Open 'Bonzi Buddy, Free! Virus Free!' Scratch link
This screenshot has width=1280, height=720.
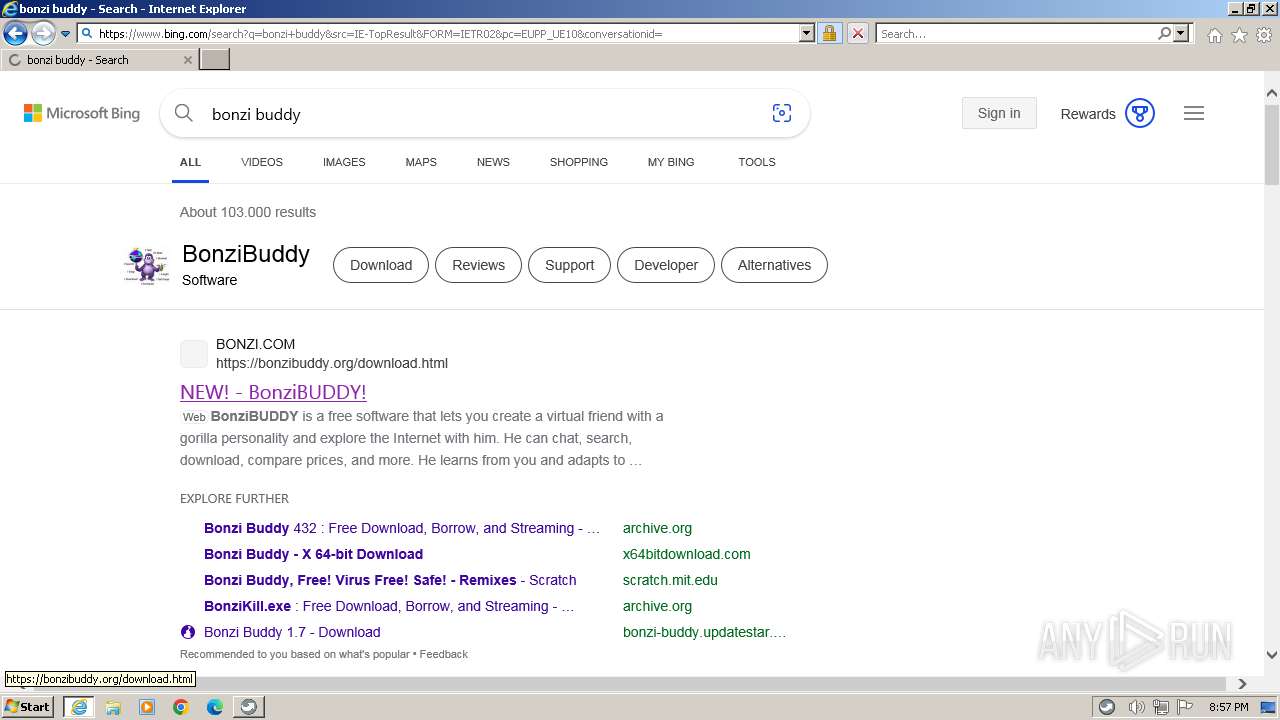tap(390, 580)
